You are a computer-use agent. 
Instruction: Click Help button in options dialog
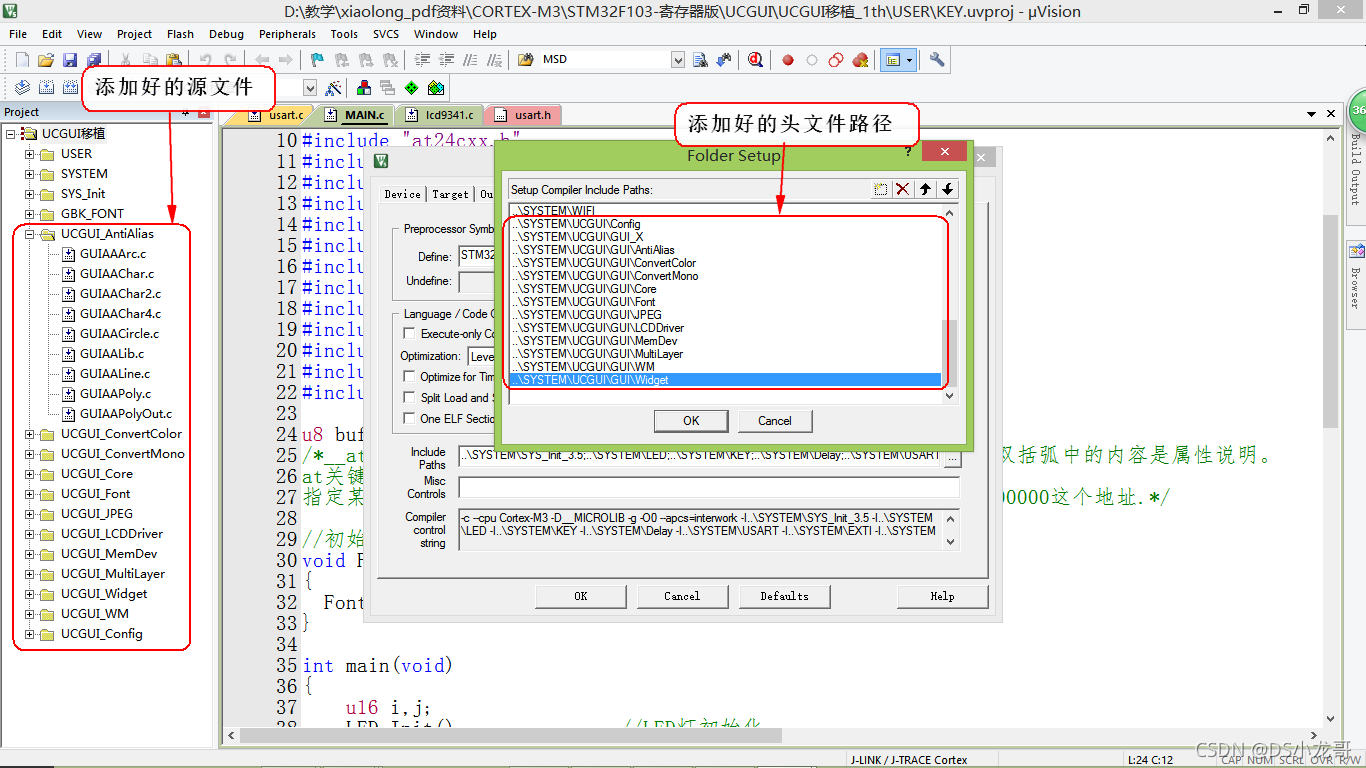point(942,596)
